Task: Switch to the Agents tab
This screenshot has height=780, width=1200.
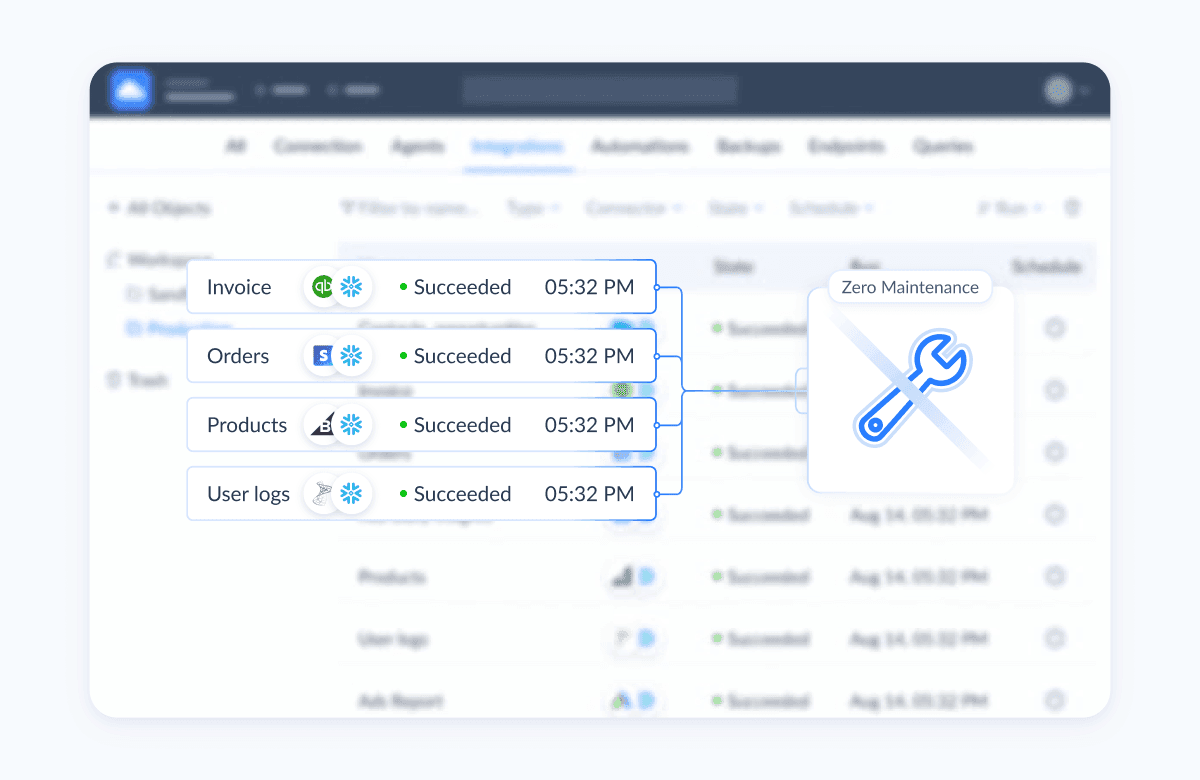Action: [417, 146]
